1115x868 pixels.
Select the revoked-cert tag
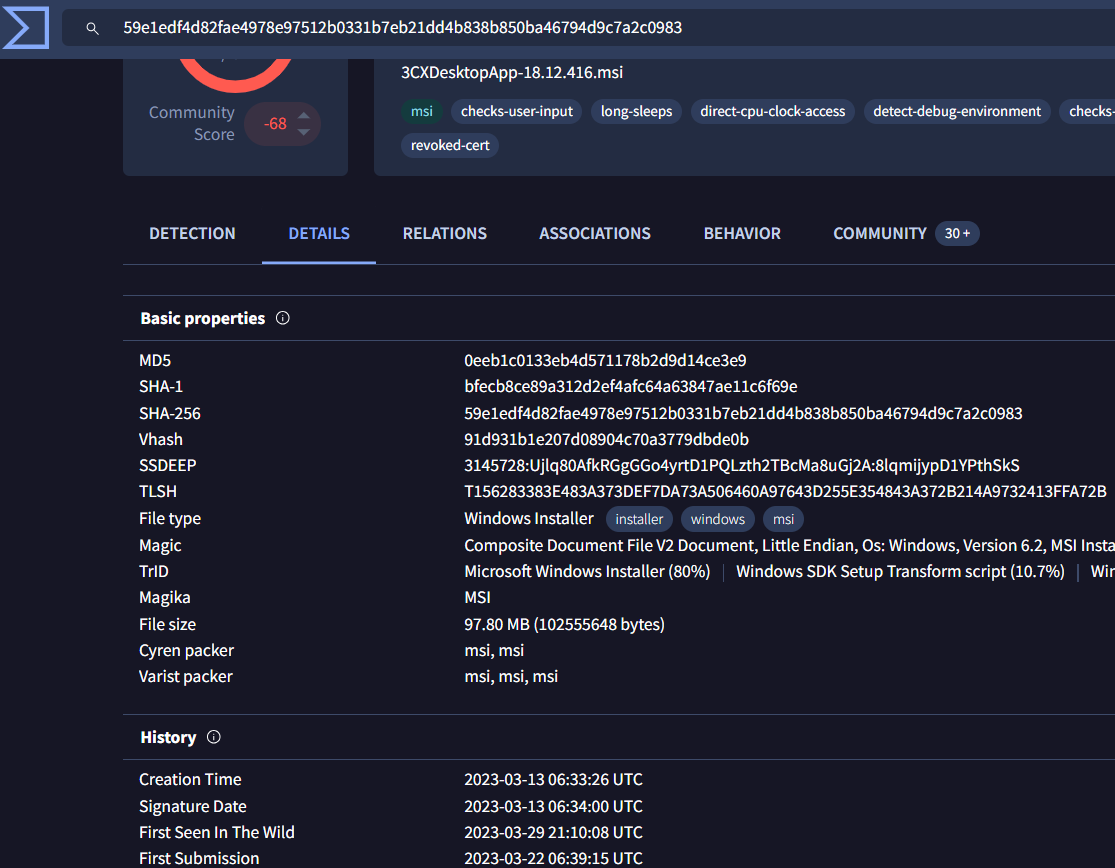tap(450, 146)
